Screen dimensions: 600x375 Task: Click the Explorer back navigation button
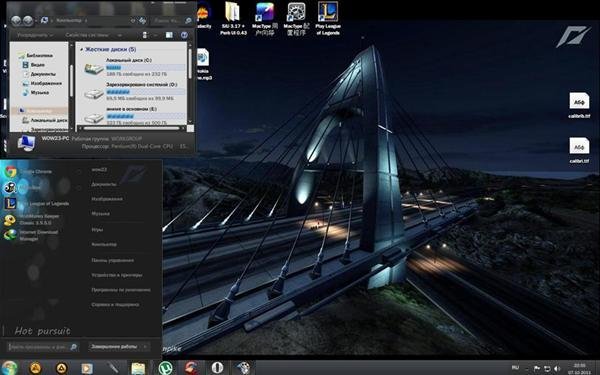(x=16, y=20)
